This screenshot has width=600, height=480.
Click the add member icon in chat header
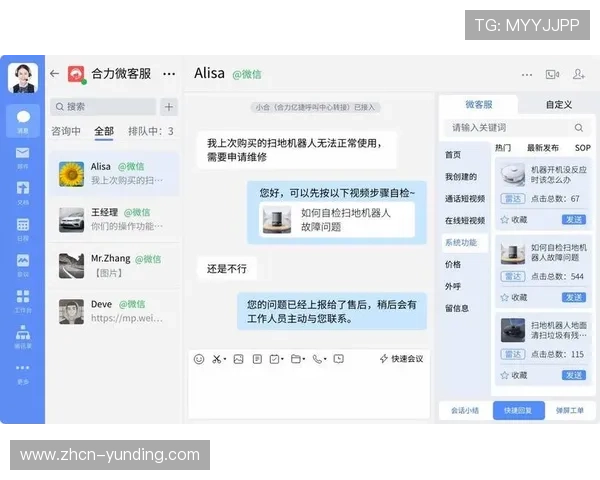(x=578, y=74)
